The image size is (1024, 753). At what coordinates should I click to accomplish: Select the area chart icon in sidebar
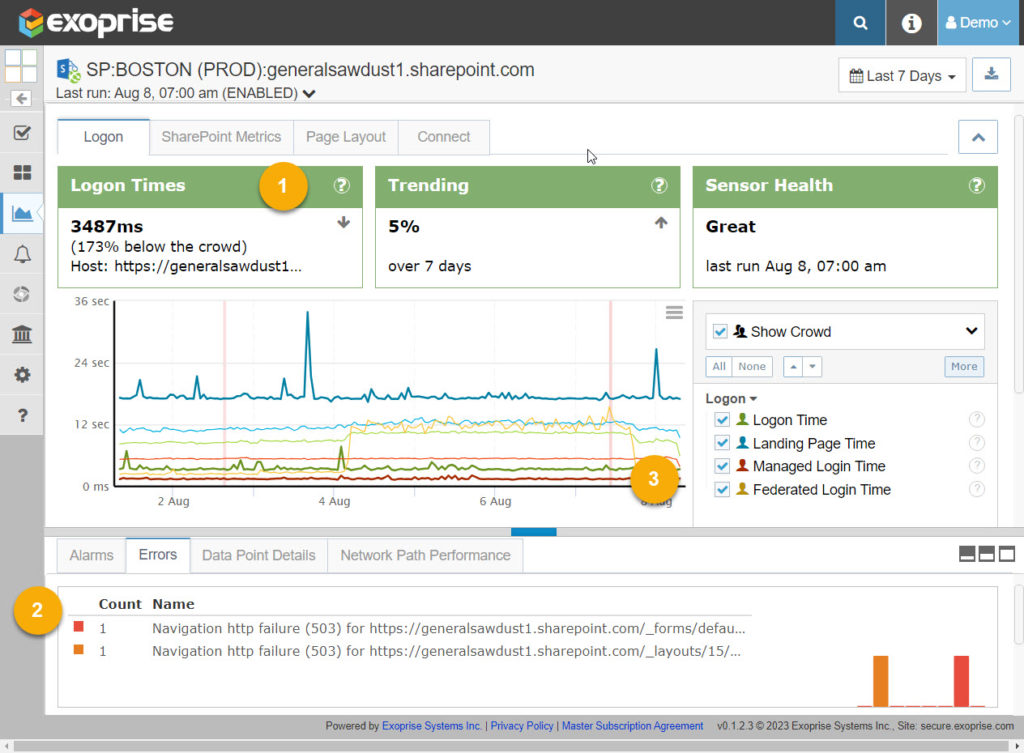pyautogui.click(x=22, y=214)
